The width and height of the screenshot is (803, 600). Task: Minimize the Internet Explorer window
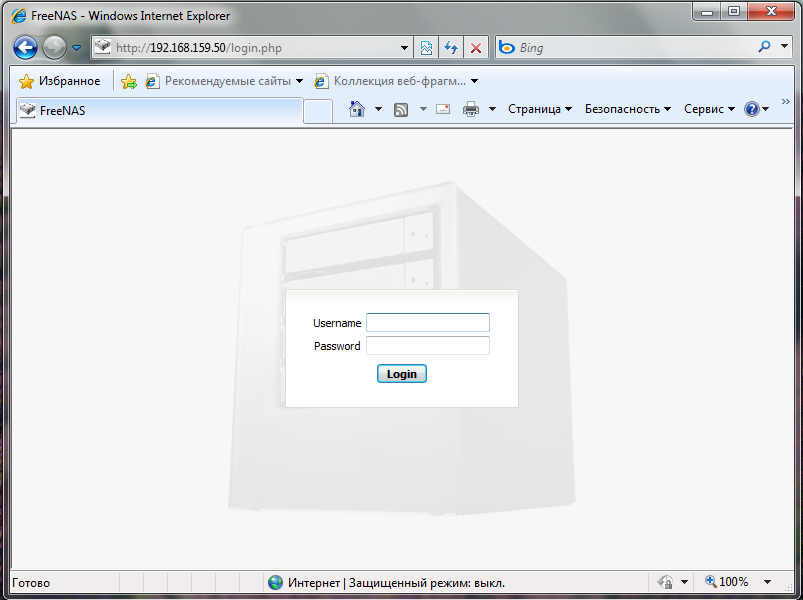[x=707, y=11]
